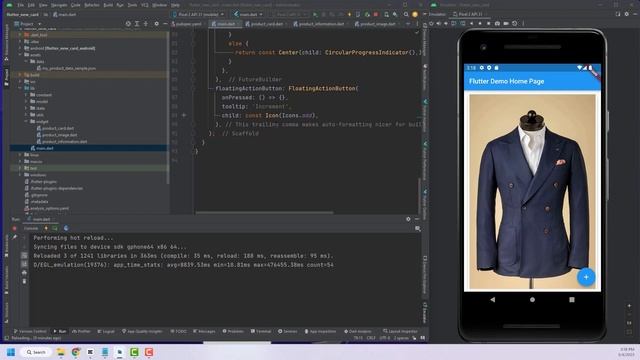Screen dimensions: 640x360
Task: Open the Terminal tool window
Action: pyautogui.click(x=261, y=331)
